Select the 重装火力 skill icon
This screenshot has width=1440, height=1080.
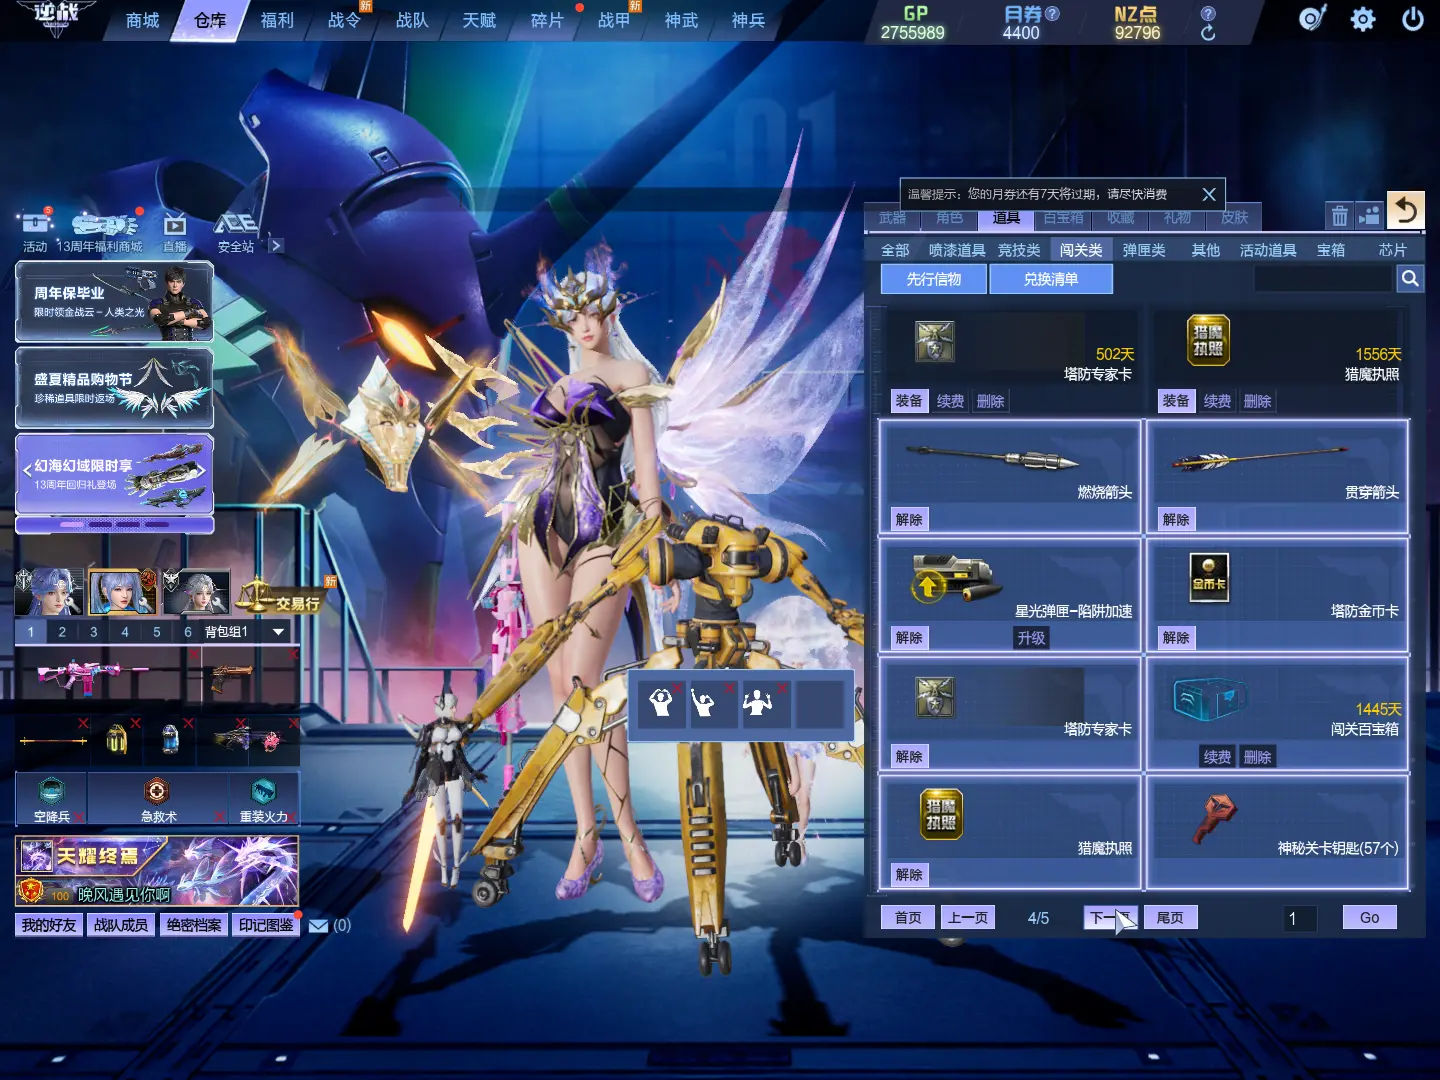(x=264, y=799)
